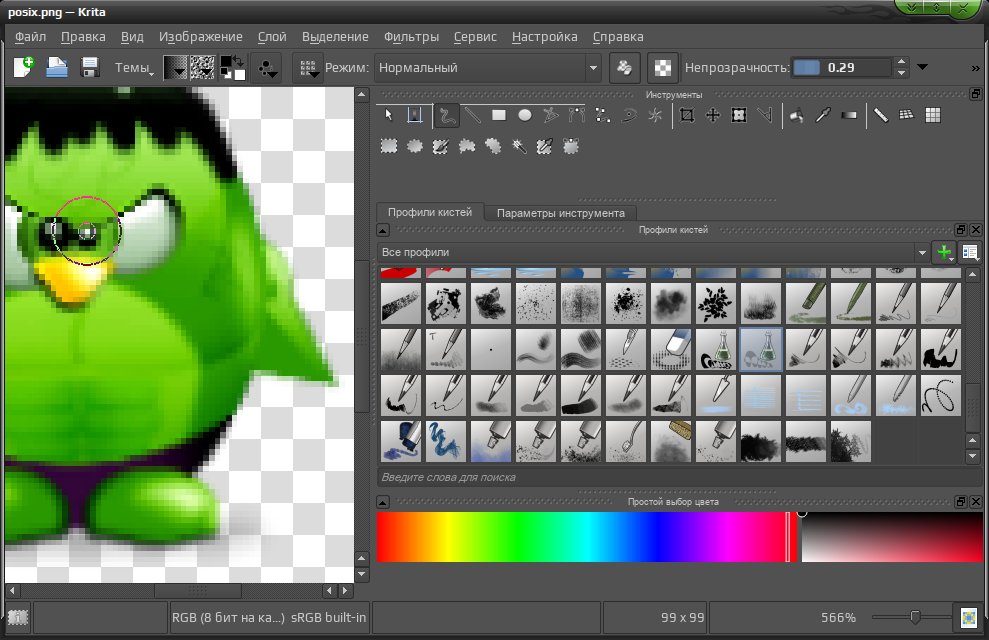Select the Move tool
The width and height of the screenshot is (989, 640).
713,115
